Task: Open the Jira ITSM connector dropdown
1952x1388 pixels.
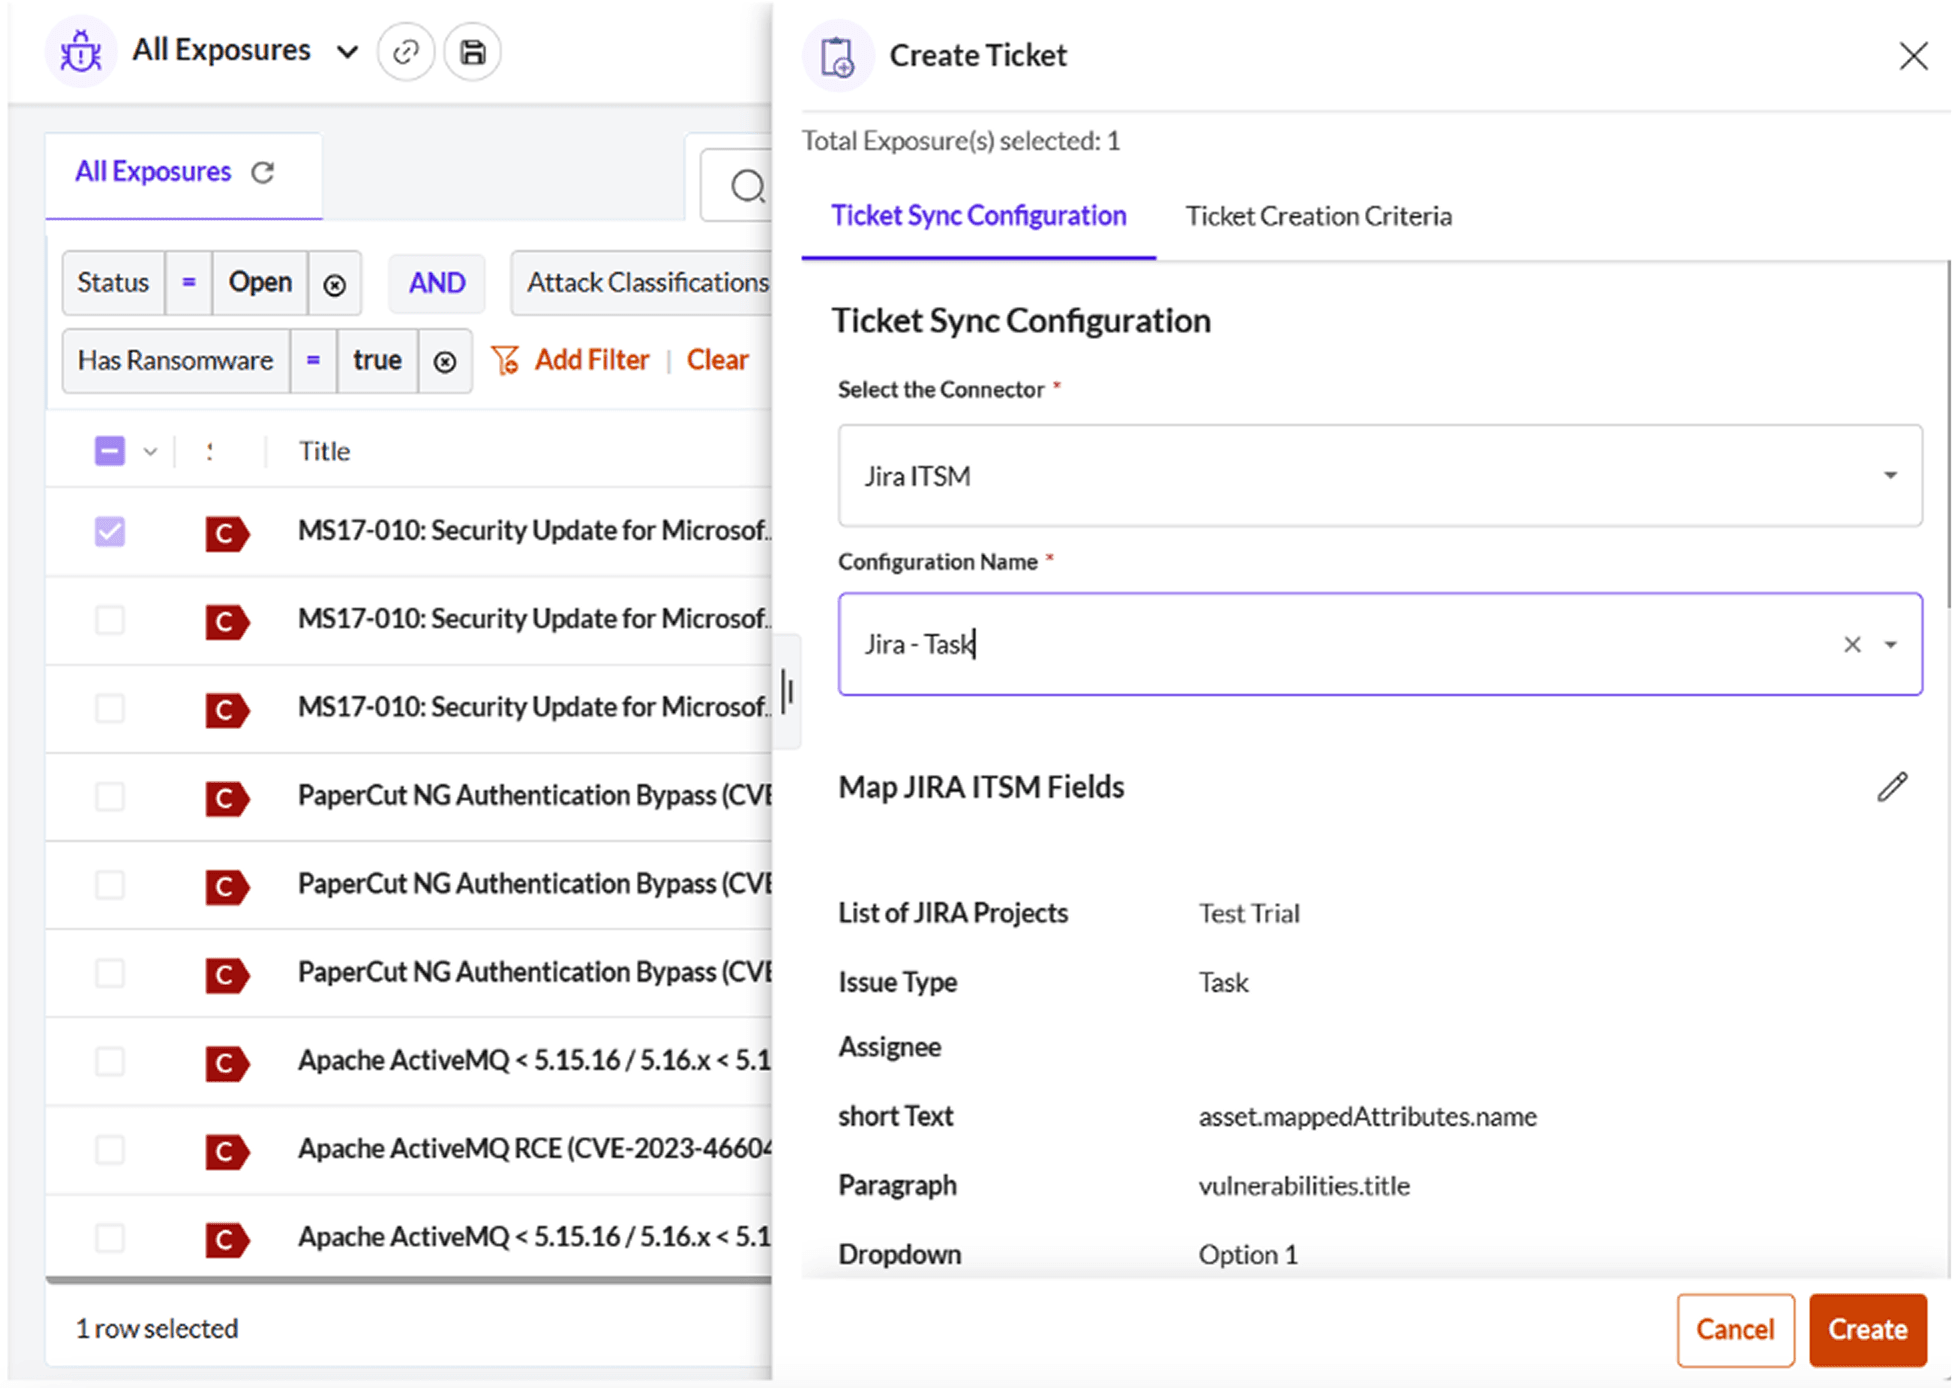Action: pyautogui.click(x=1889, y=476)
